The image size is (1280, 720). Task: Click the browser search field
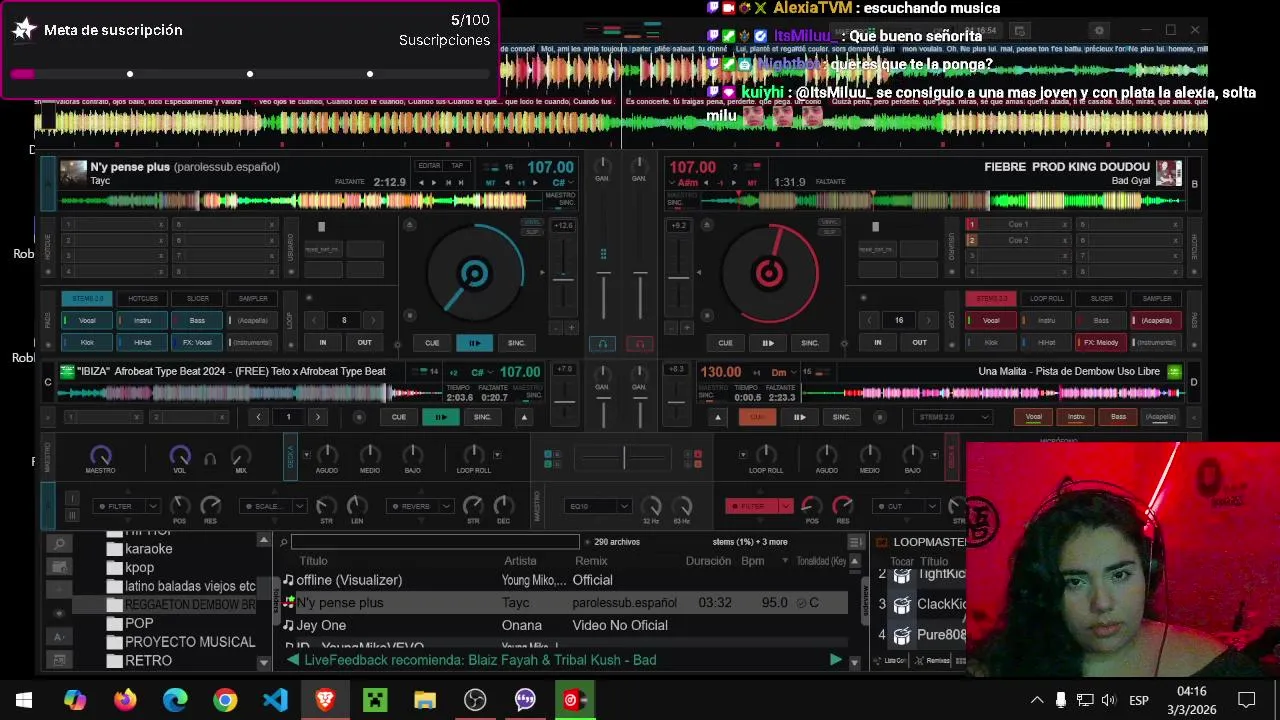tap(435, 542)
